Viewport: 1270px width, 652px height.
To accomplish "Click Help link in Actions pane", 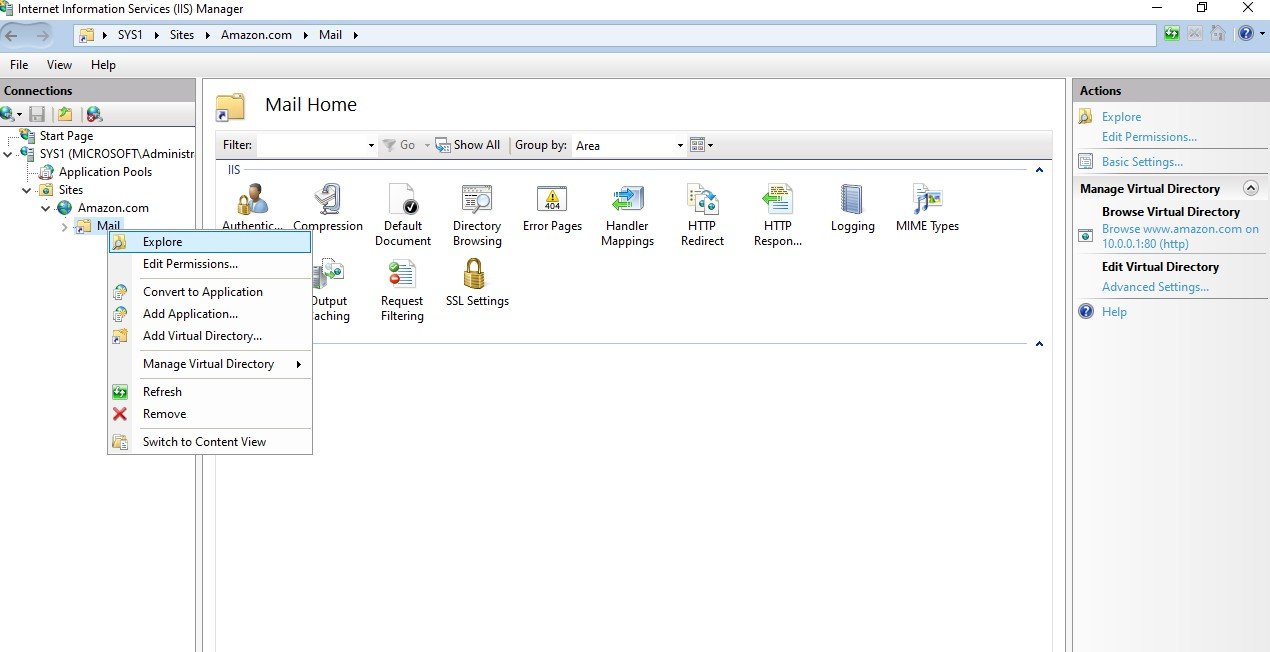I will [1114, 312].
